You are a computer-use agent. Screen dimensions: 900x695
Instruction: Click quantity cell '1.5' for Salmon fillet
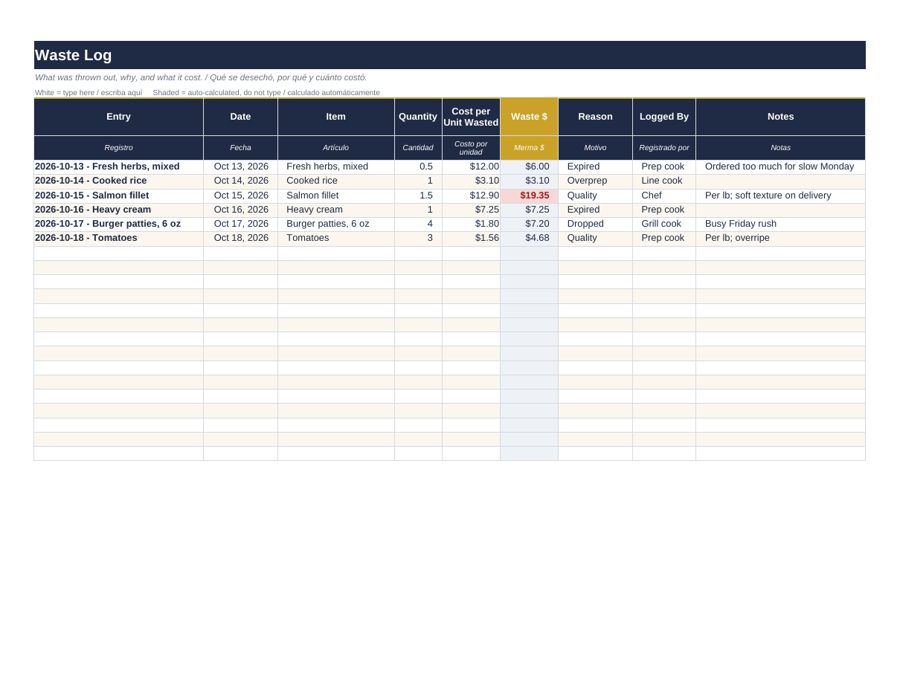tap(418, 195)
